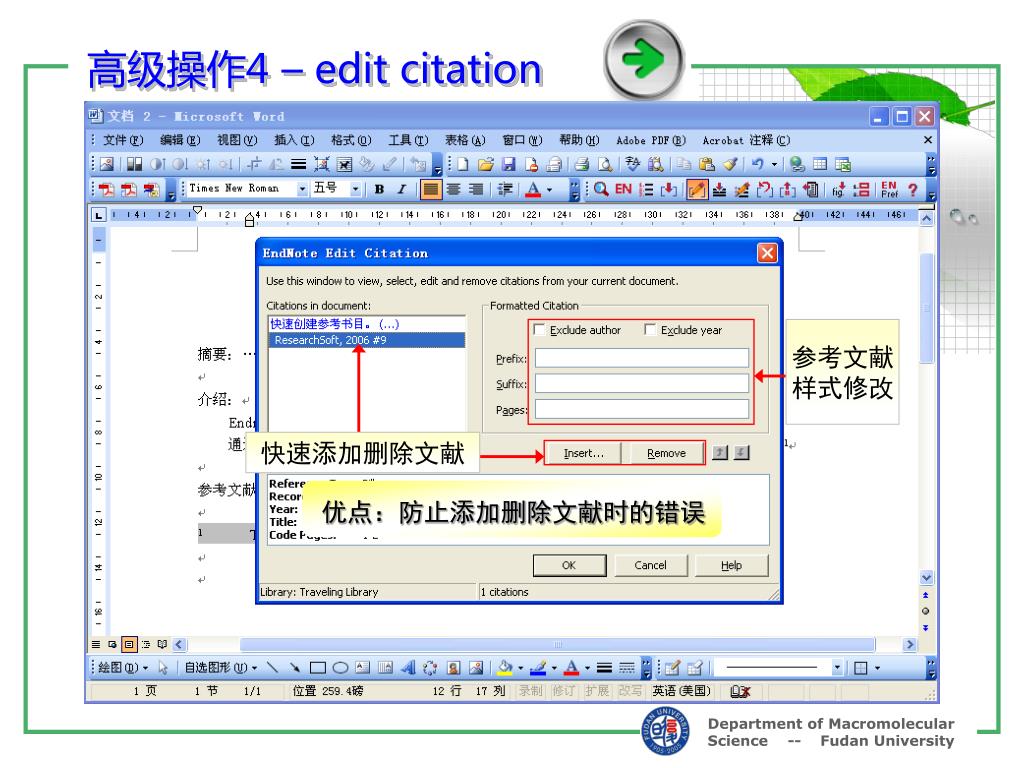This screenshot has width=1024, height=768.
Task: Click the red EndNote Help question mark
Action: click(x=912, y=189)
